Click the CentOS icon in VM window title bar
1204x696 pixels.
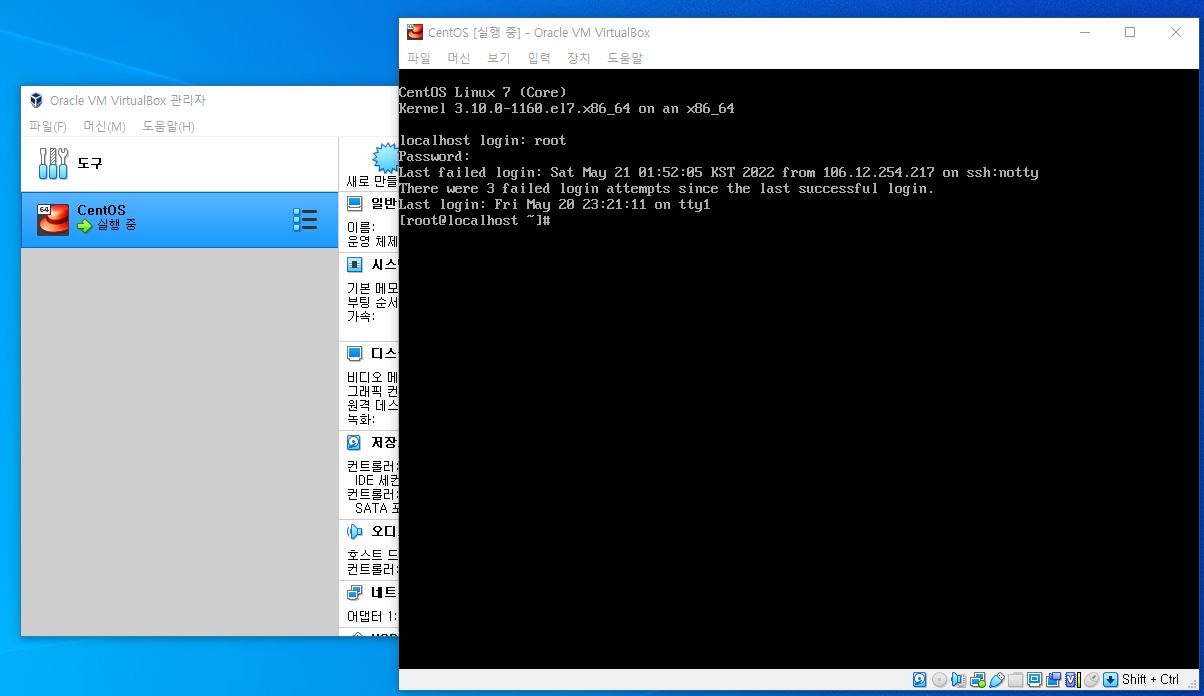click(x=415, y=32)
